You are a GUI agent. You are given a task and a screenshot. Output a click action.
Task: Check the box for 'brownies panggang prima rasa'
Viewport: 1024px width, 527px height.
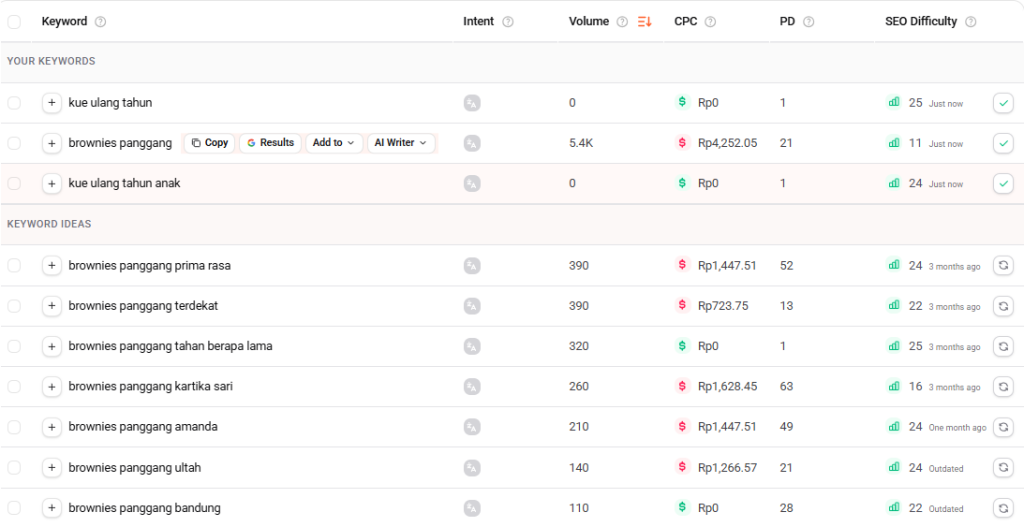(x=14, y=266)
